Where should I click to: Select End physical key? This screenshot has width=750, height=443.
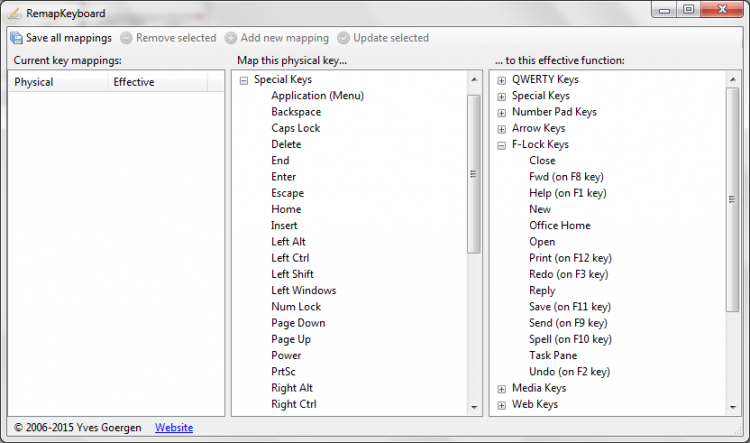[x=280, y=161]
